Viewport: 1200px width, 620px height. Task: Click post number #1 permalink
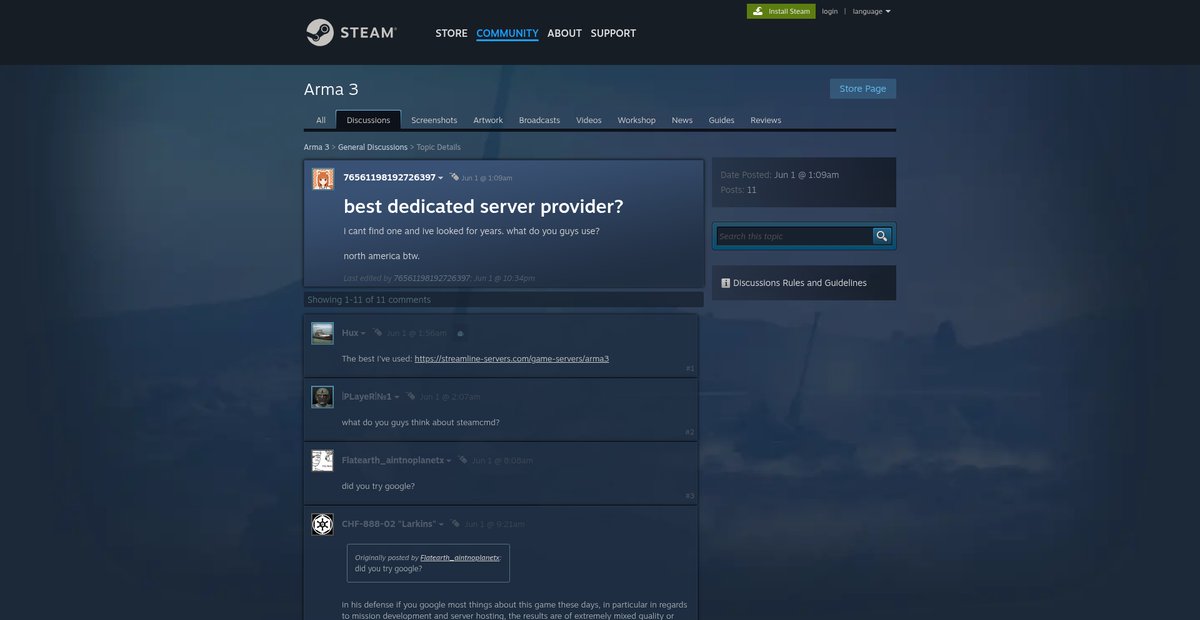pyautogui.click(x=690, y=368)
